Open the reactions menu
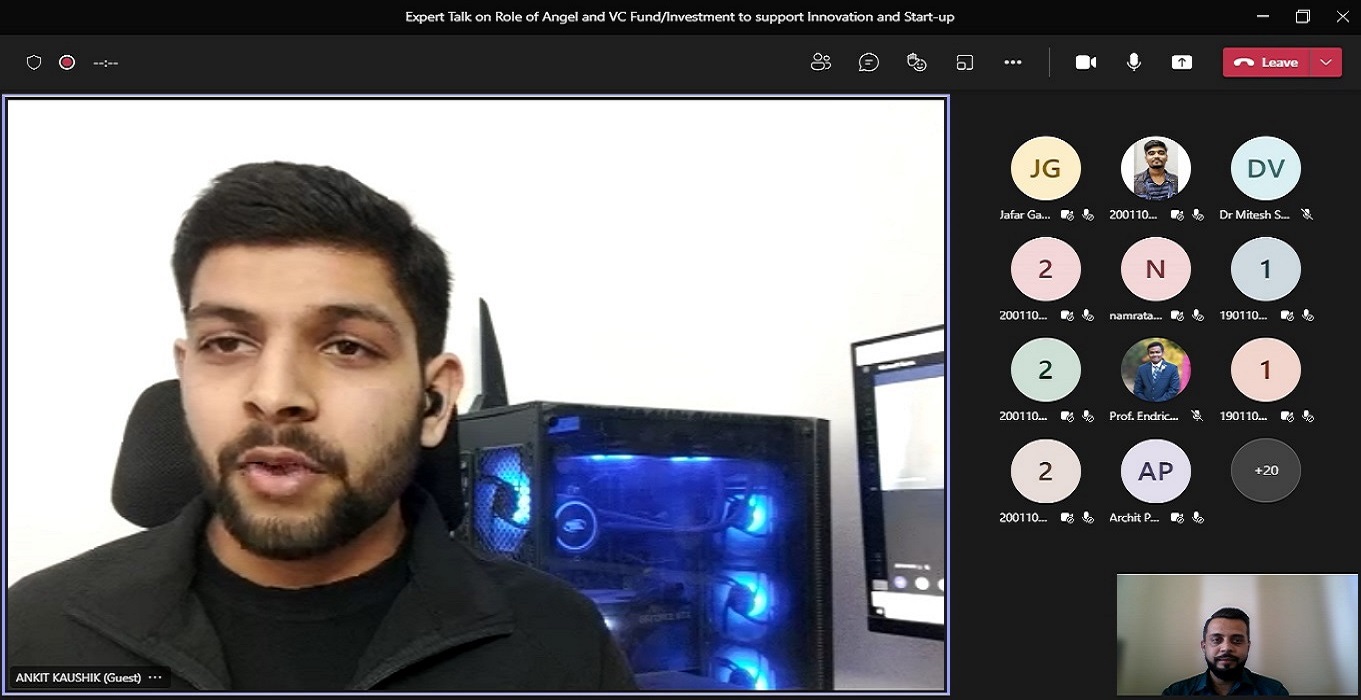Screen dimensions: 1361x700 917,62
